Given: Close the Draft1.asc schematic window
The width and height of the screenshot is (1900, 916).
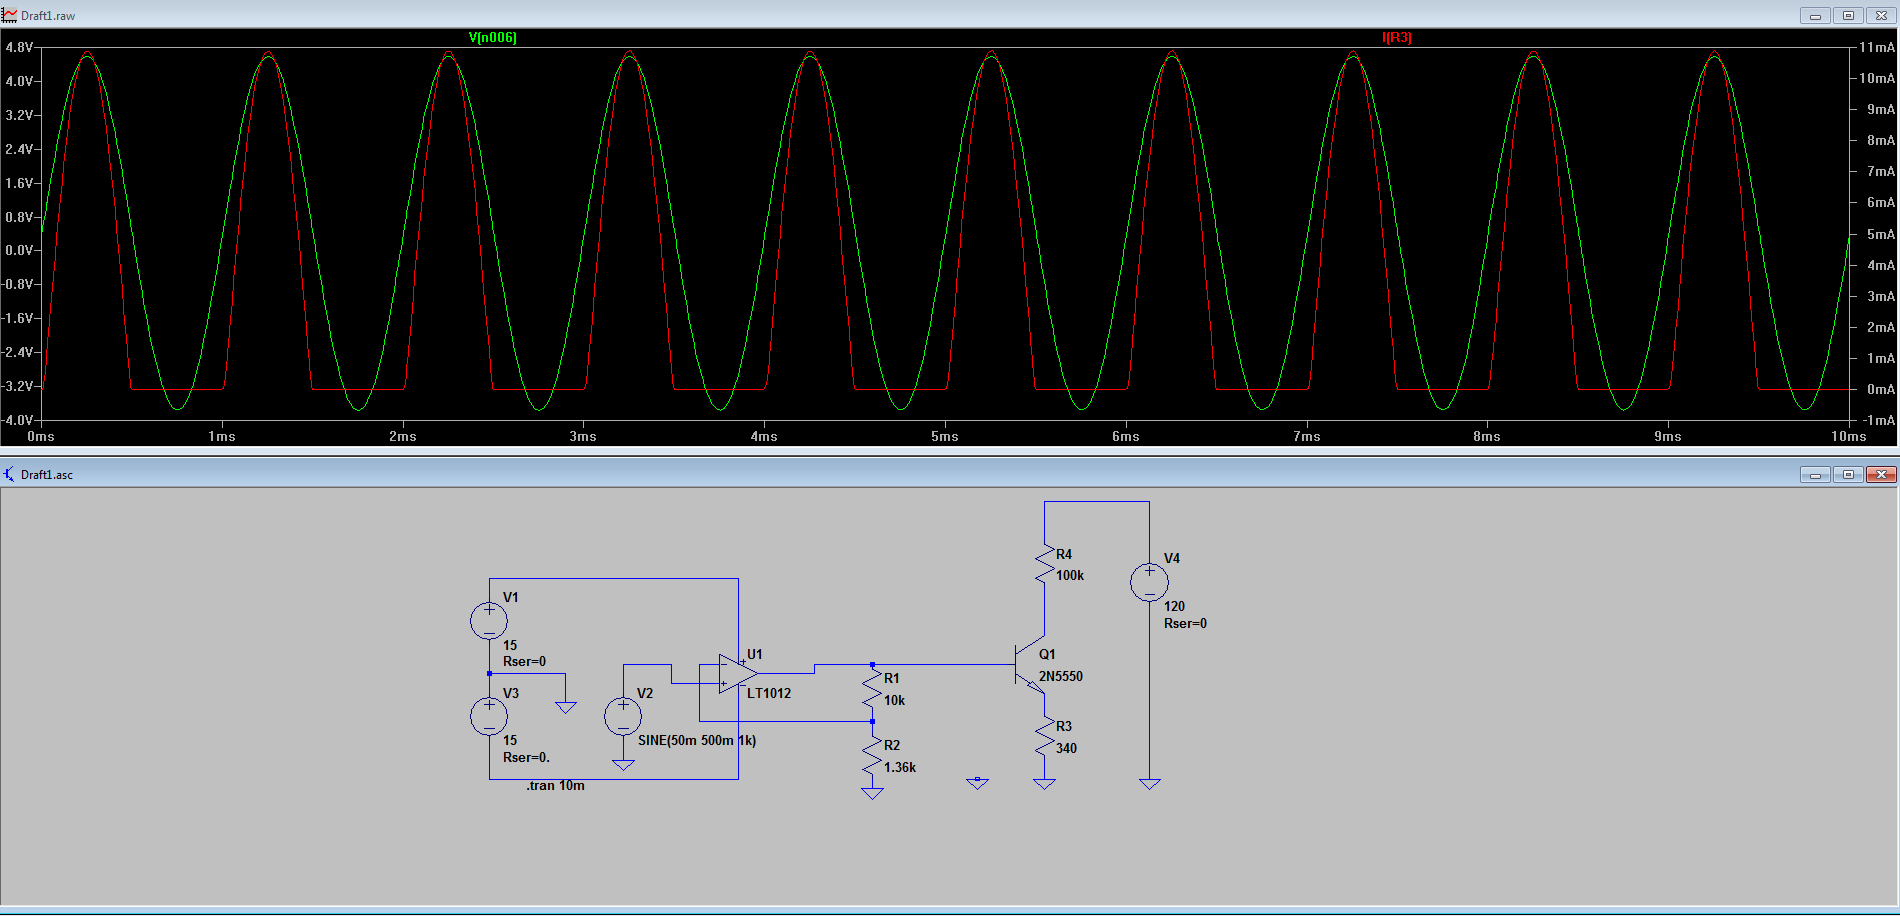Looking at the screenshot, I should click(x=1881, y=474).
